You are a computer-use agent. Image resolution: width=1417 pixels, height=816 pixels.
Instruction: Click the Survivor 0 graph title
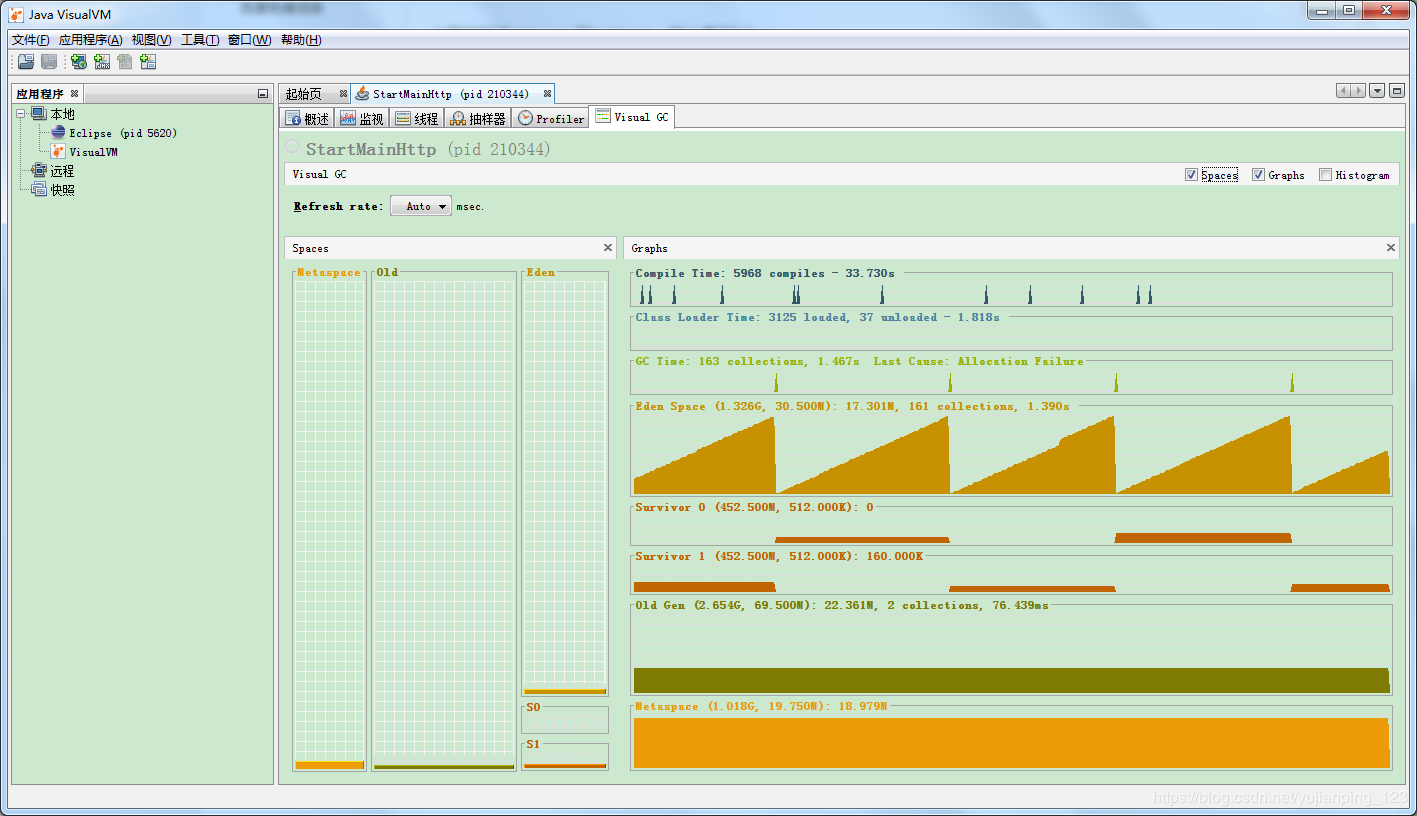click(x=754, y=507)
